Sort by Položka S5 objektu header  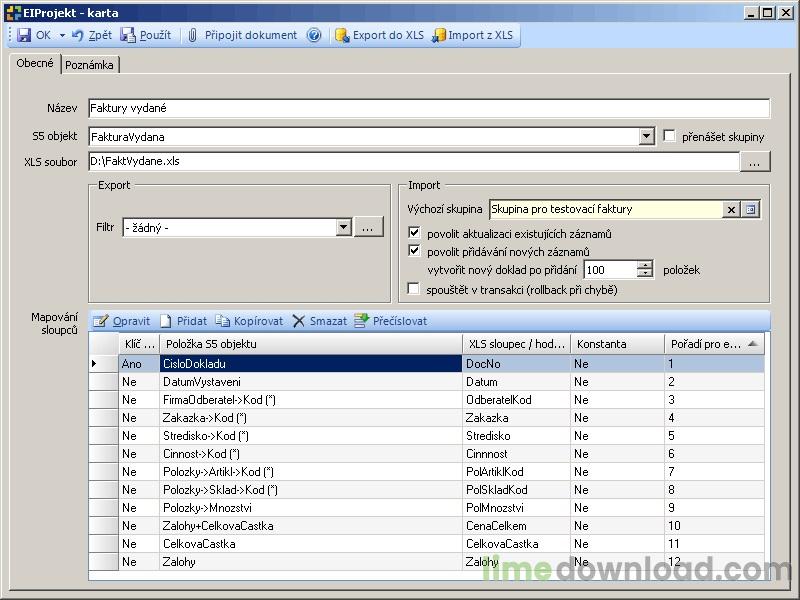pyautogui.click(x=311, y=344)
